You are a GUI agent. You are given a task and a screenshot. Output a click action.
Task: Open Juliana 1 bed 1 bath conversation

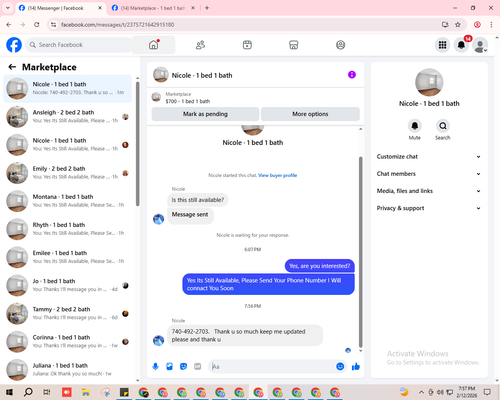pos(67,370)
